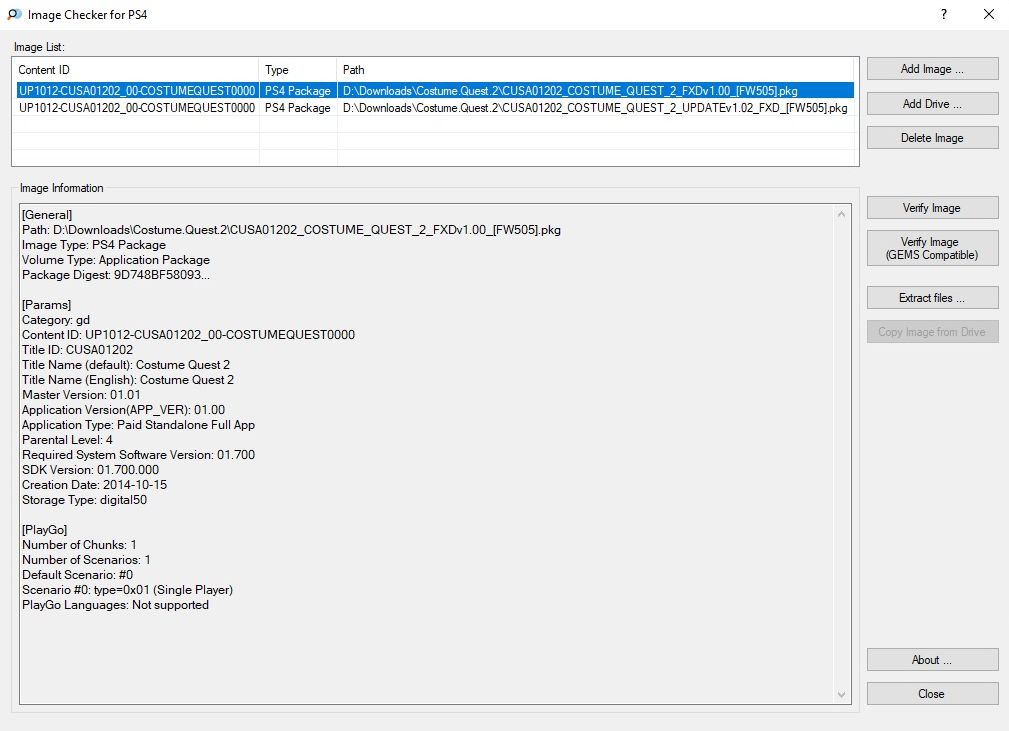Click the PlayGo Languages: Not supported line
1009x731 pixels.
coord(115,606)
